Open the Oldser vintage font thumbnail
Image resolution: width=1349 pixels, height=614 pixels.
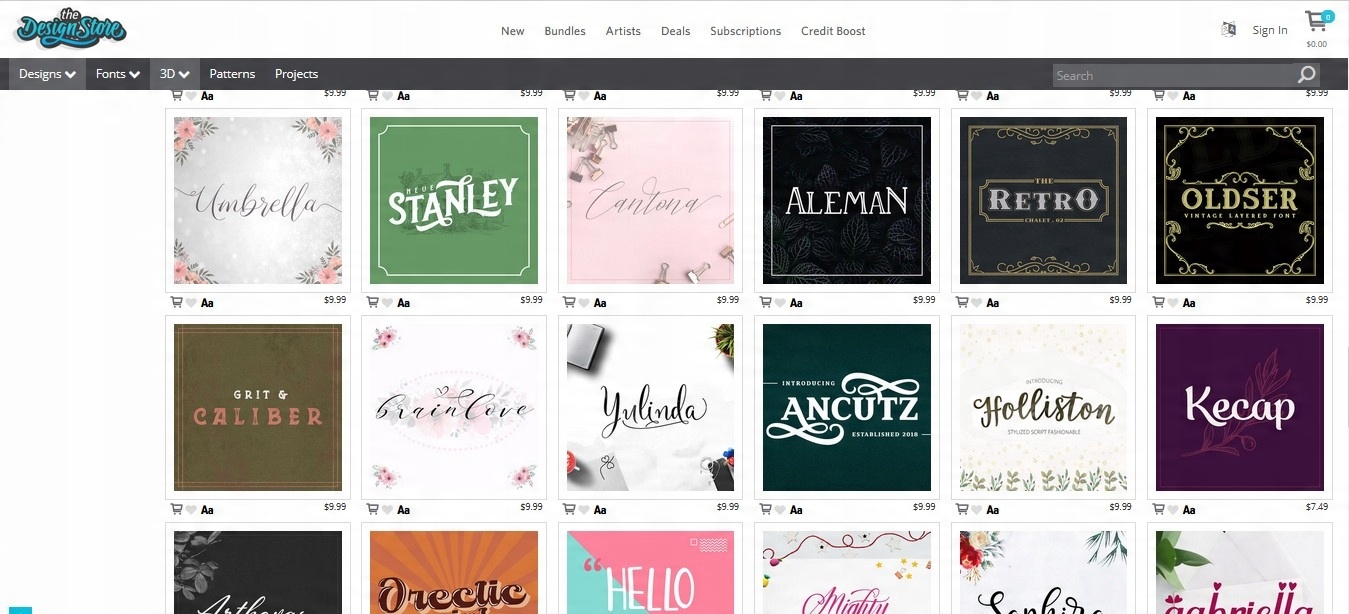(x=1240, y=201)
